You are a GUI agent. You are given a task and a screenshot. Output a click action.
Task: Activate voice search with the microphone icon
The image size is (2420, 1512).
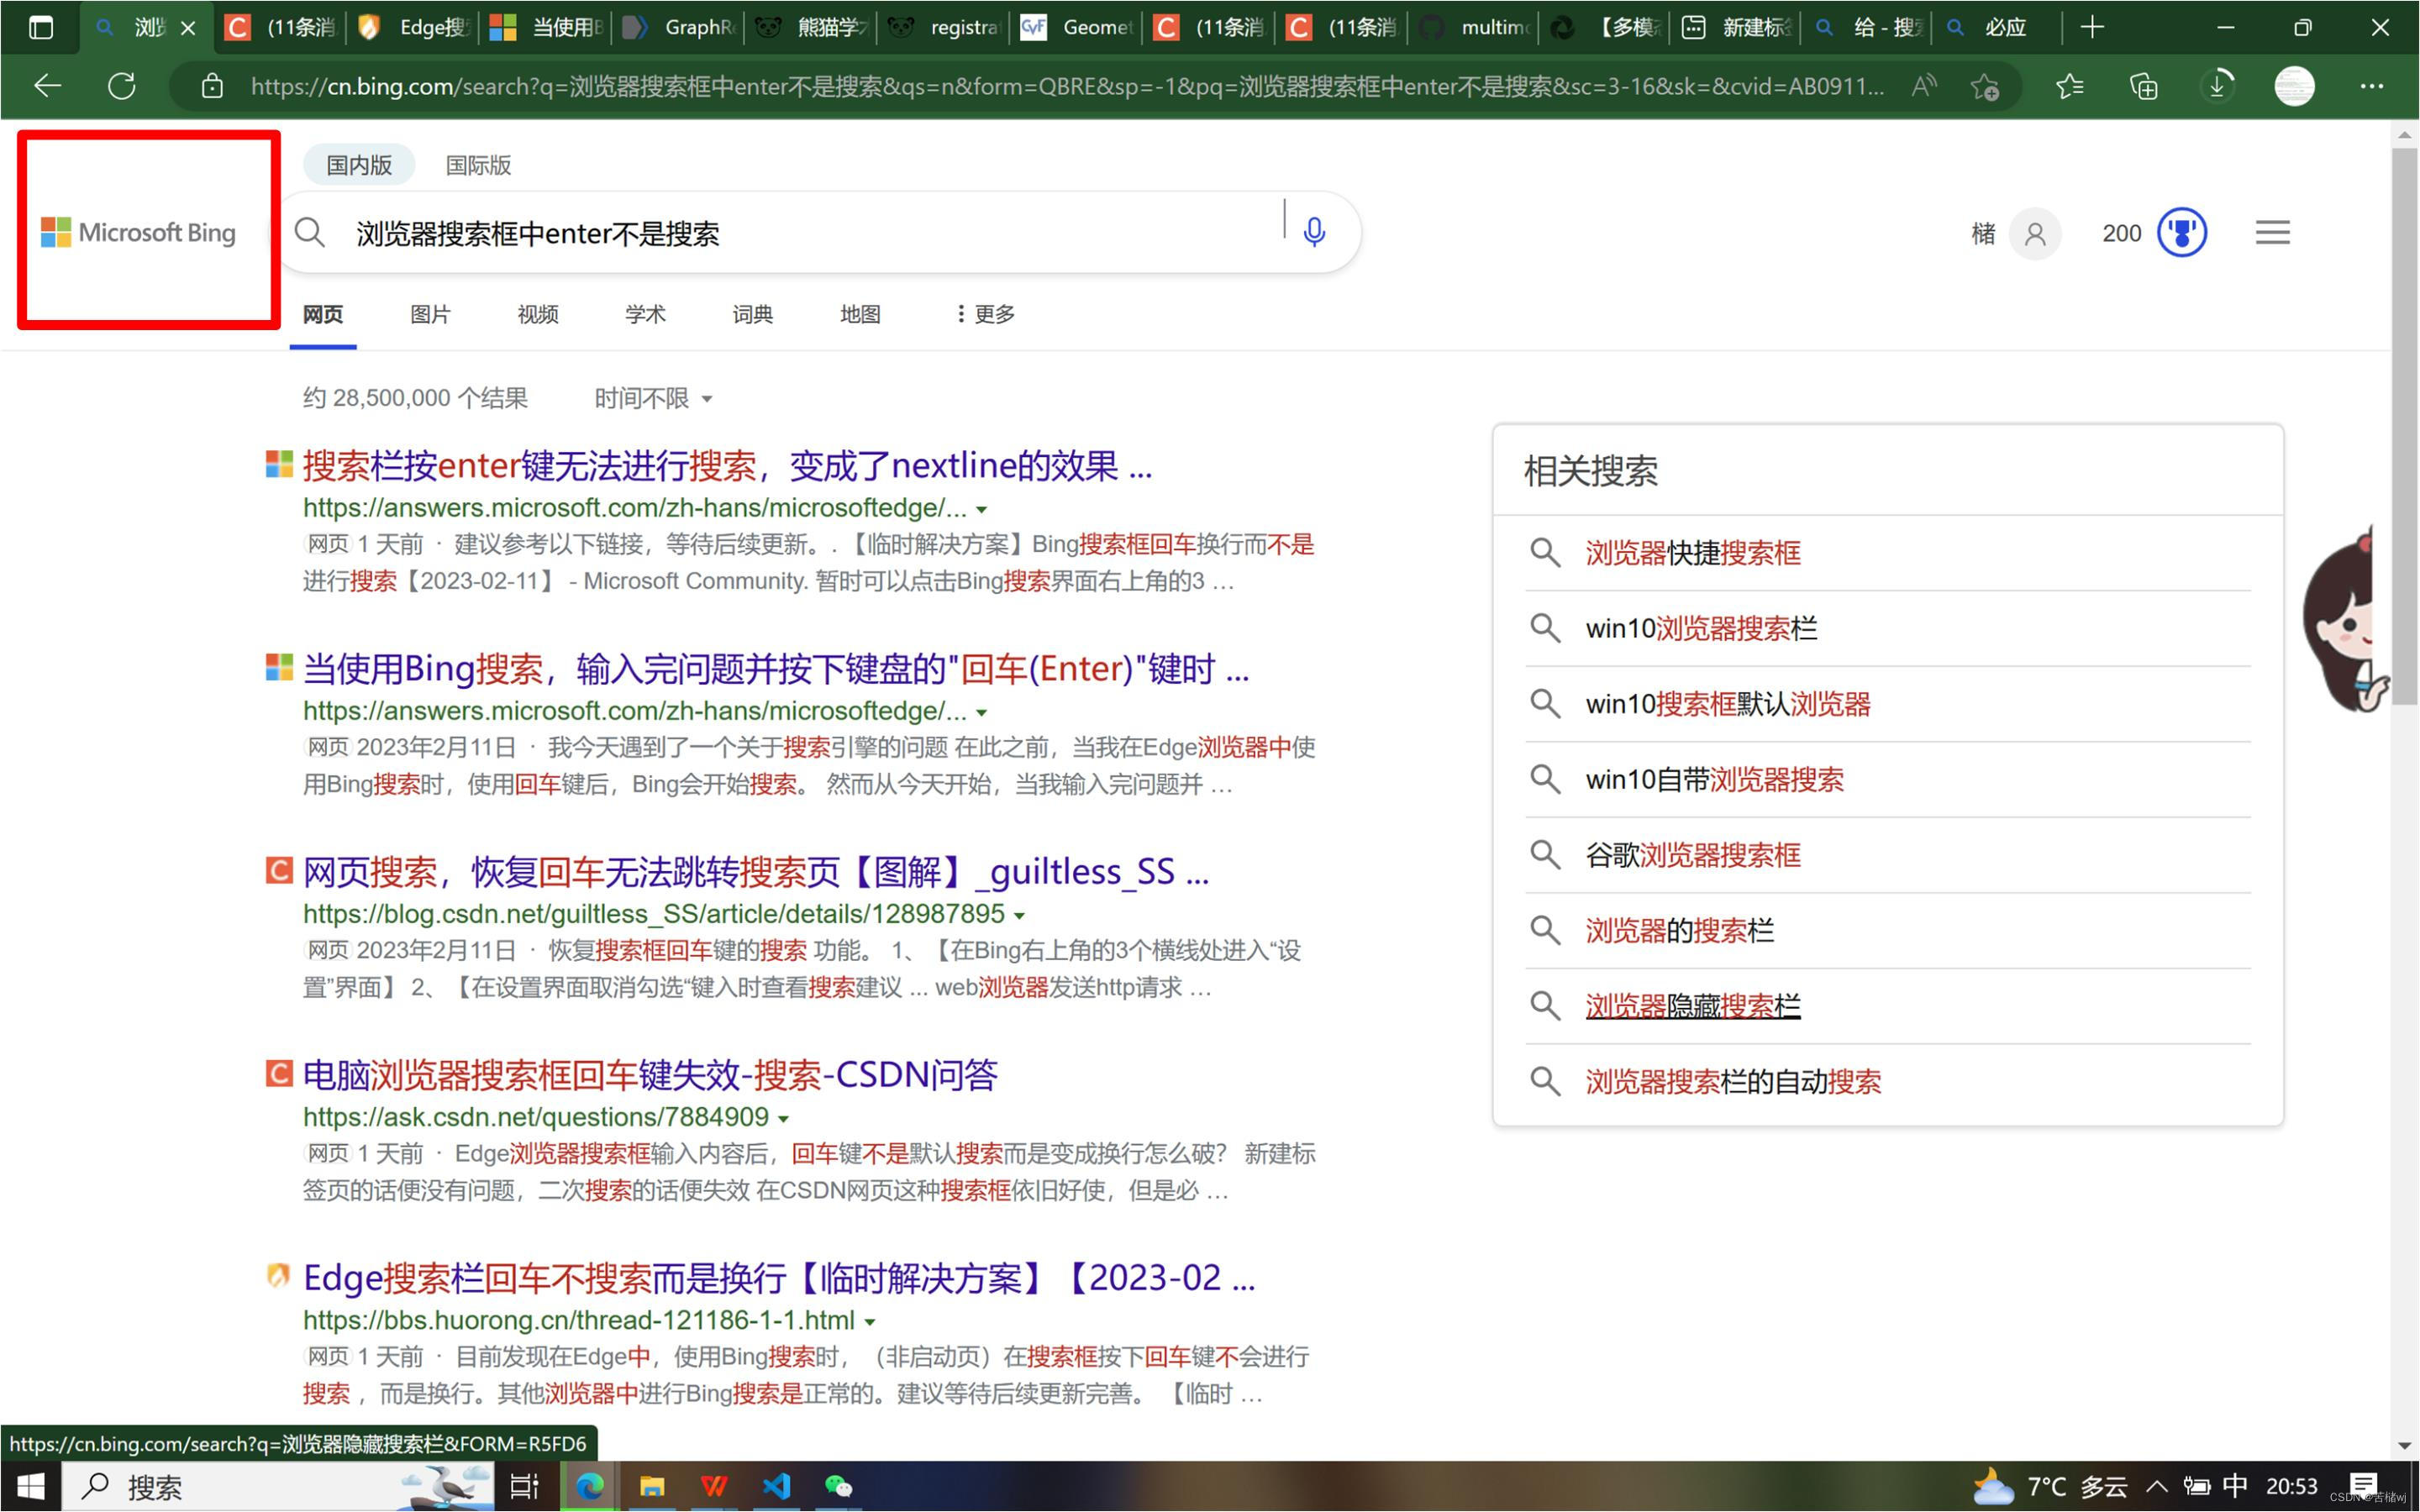[1313, 231]
